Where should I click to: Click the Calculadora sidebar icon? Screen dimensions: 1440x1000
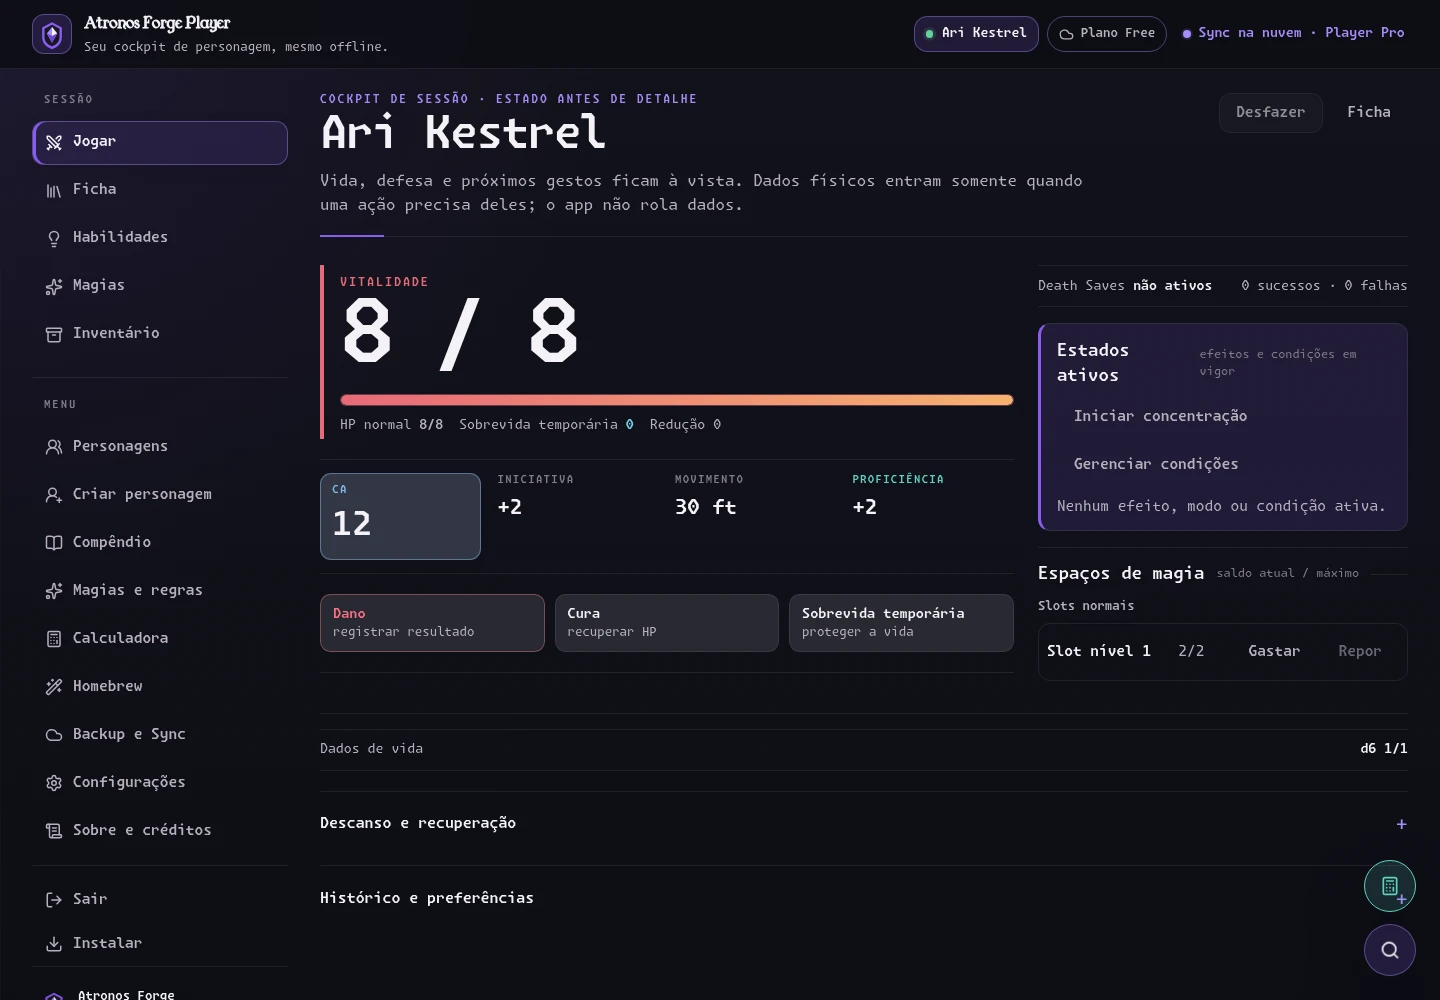pos(54,639)
